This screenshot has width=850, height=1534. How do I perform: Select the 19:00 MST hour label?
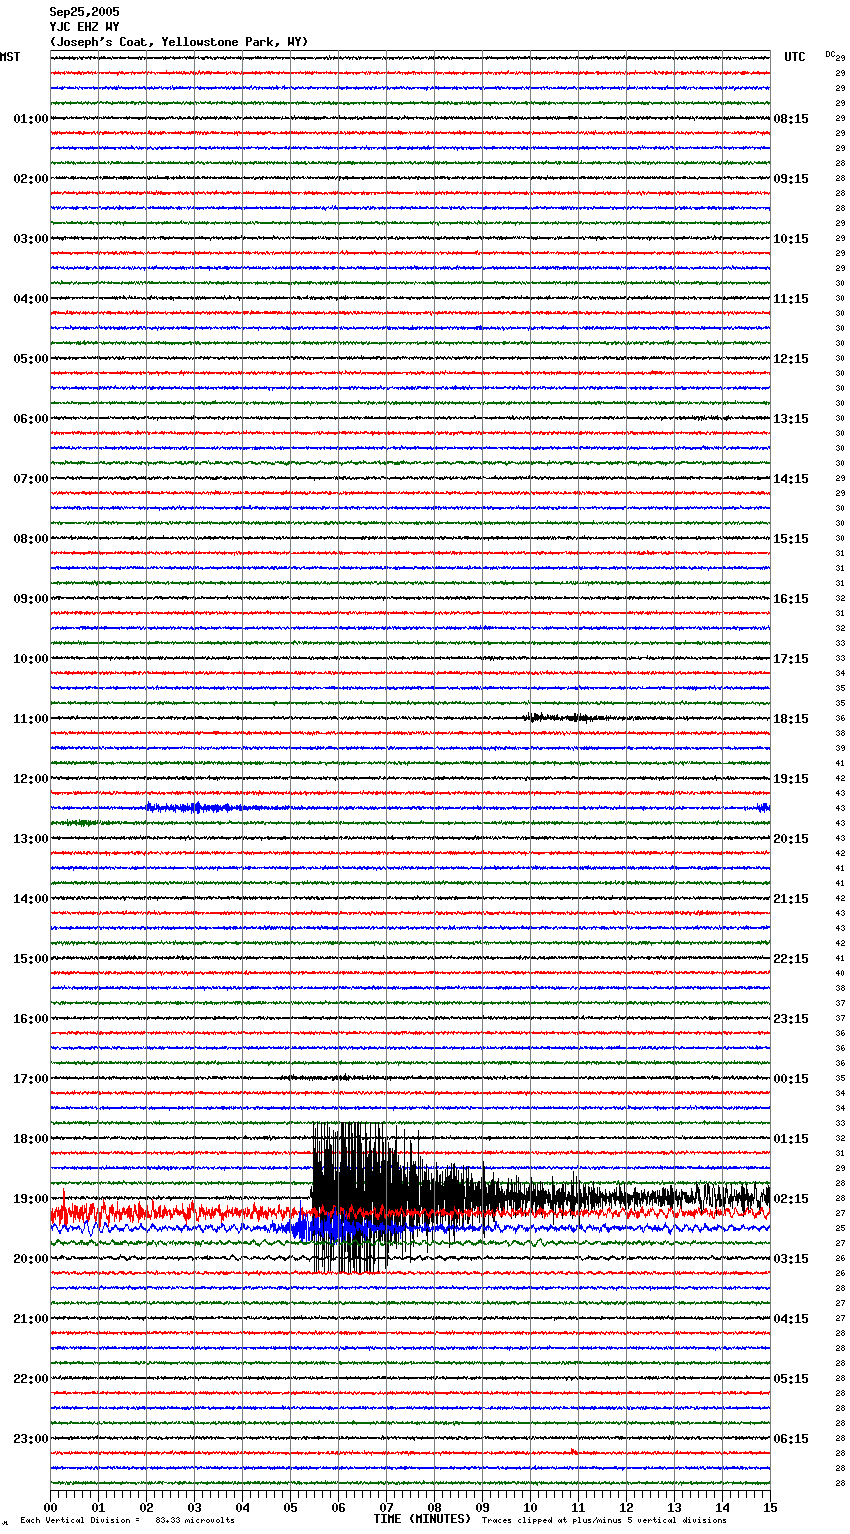31,1199
